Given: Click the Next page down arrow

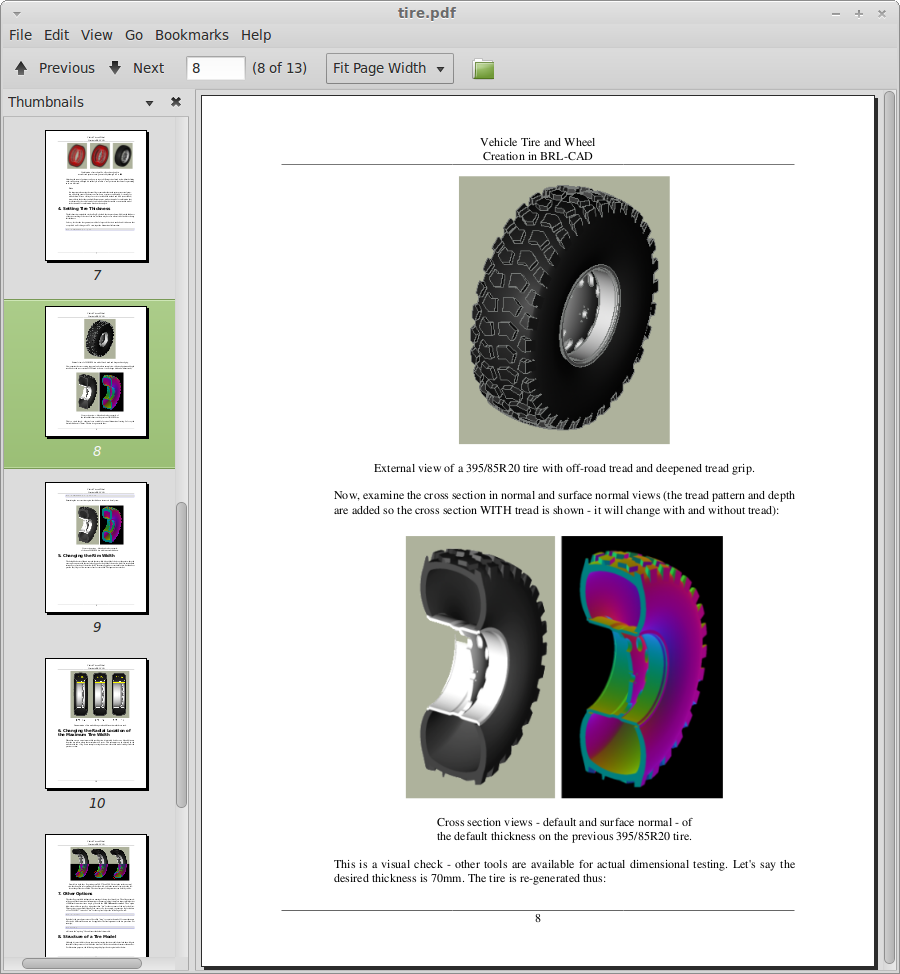Looking at the screenshot, I should point(115,68).
